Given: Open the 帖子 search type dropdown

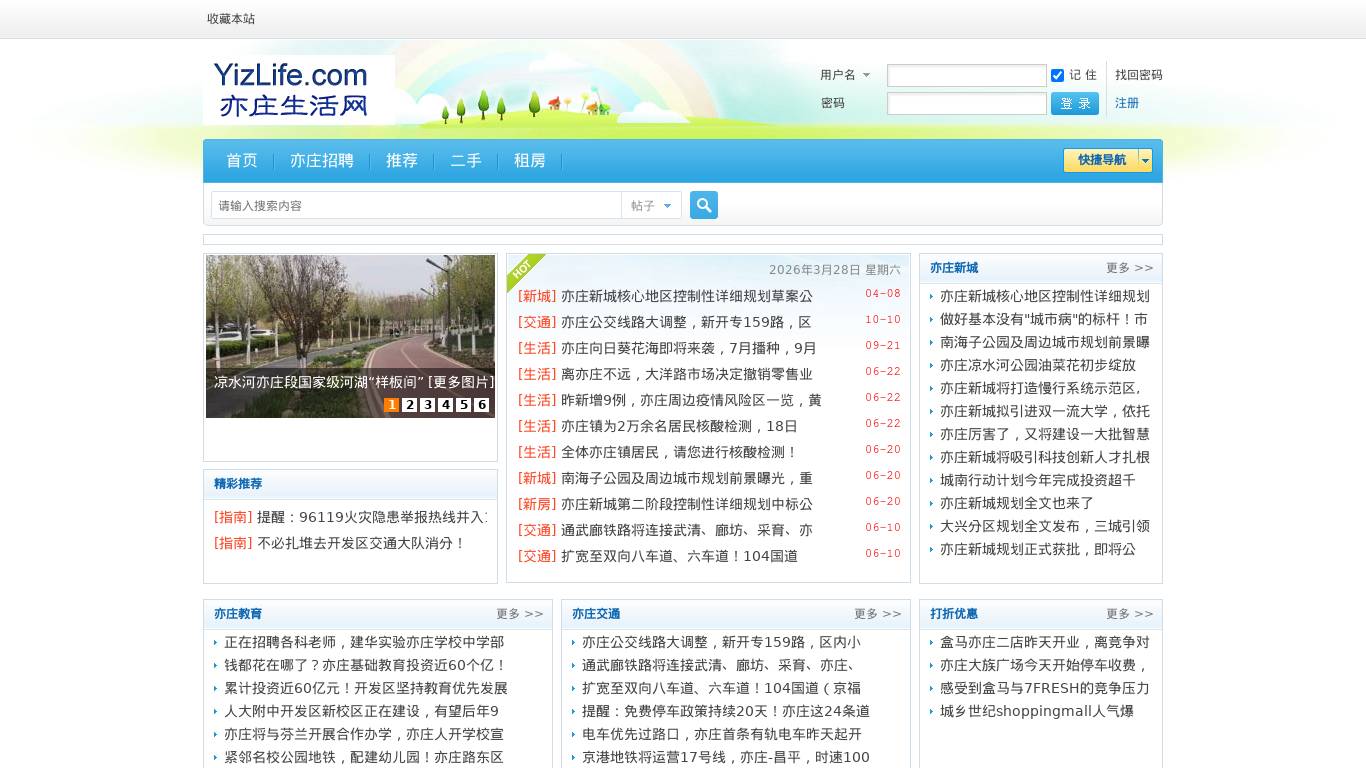Looking at the screenshot, I should click(651, 205).
